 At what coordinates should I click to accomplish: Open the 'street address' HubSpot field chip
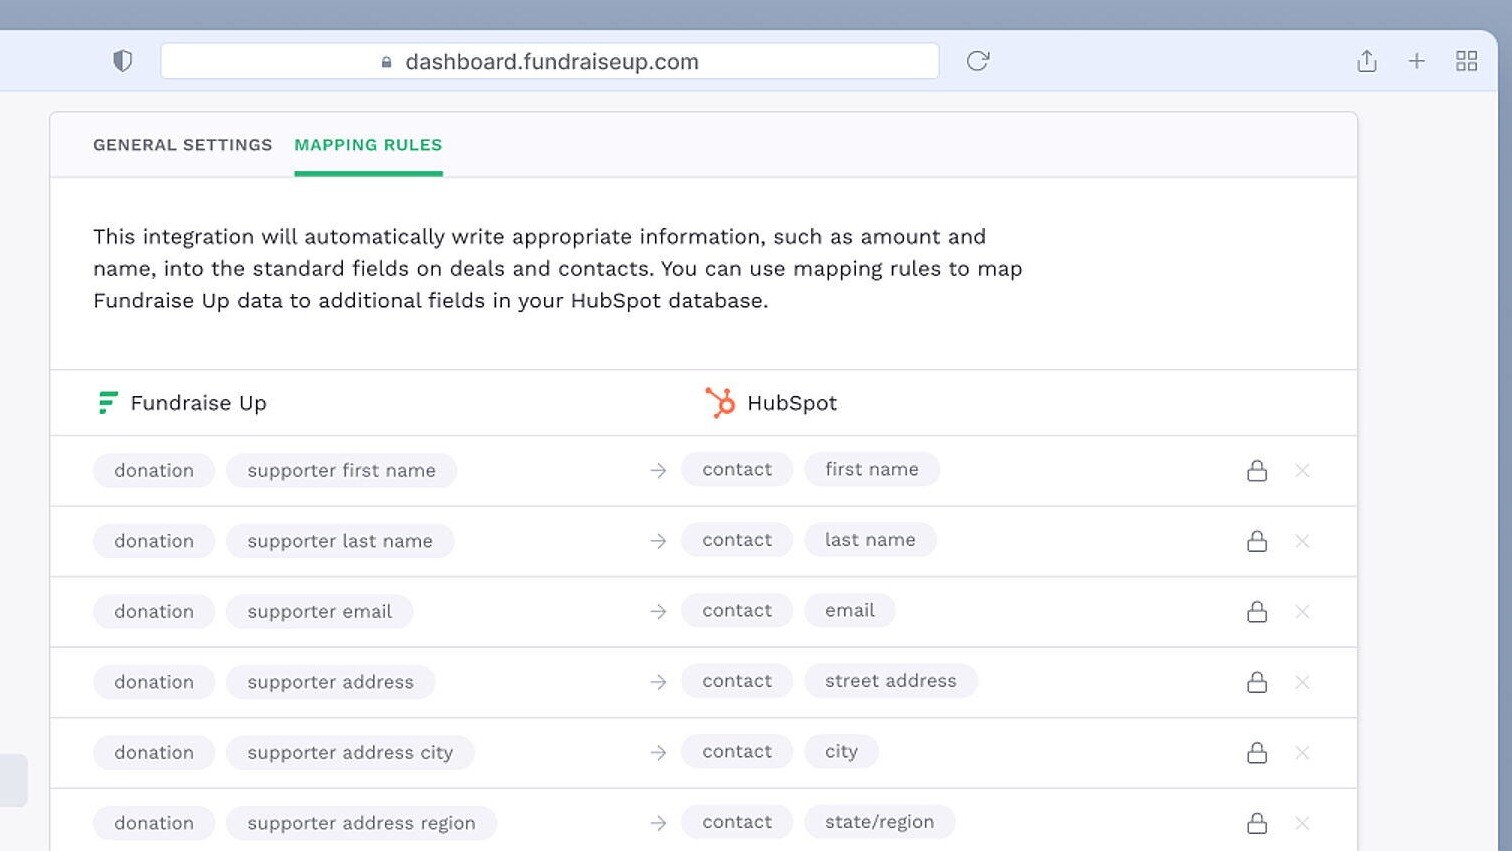pyautogui.click(x=890, y=681)
